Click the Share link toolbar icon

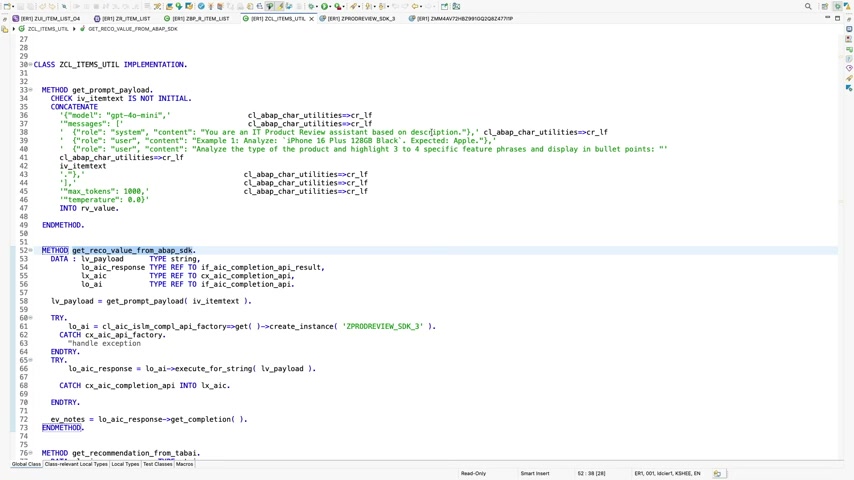pos(446,7)
